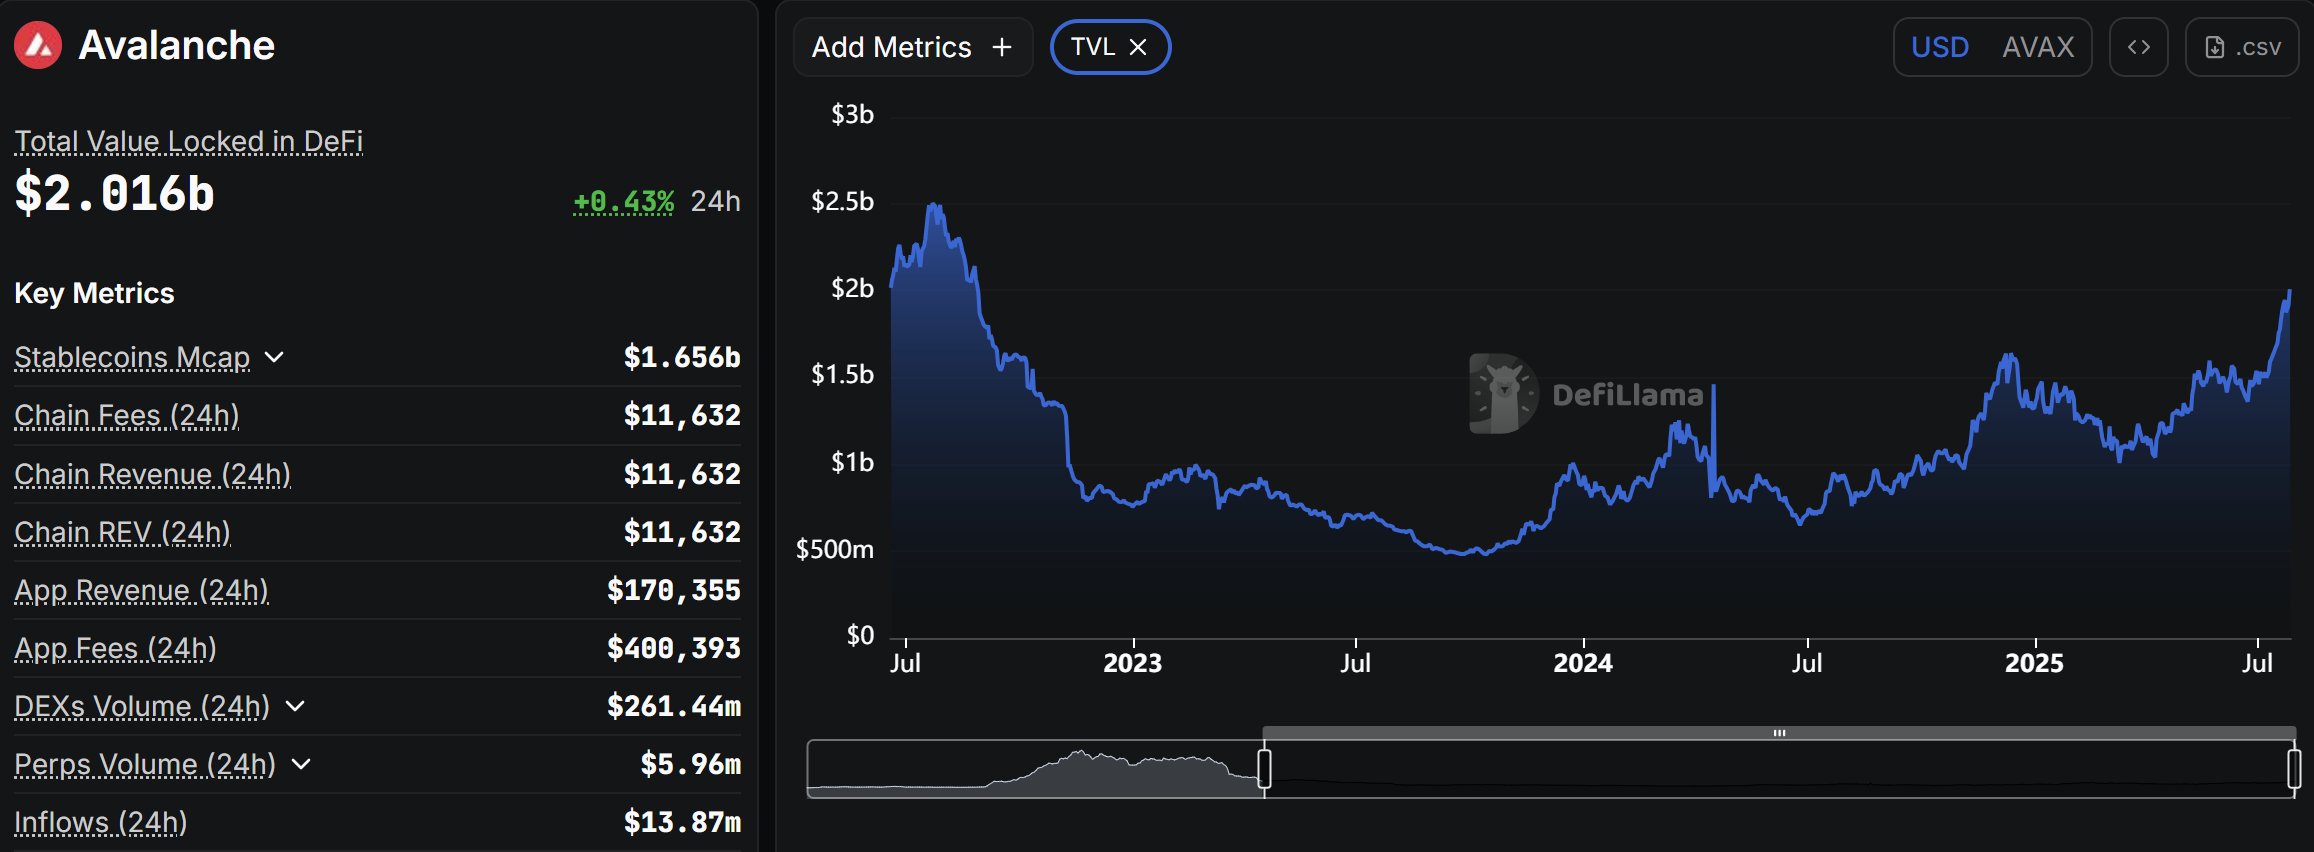Click the Chain Revenue (24h) label
Image resolution: width=2314 pixels, height=852 pixels.
click(152, 473)
